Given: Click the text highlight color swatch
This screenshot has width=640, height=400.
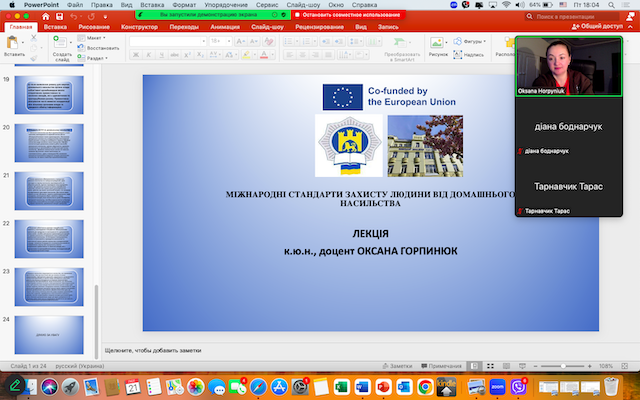Looking at the screenshot, I should 246,55.
